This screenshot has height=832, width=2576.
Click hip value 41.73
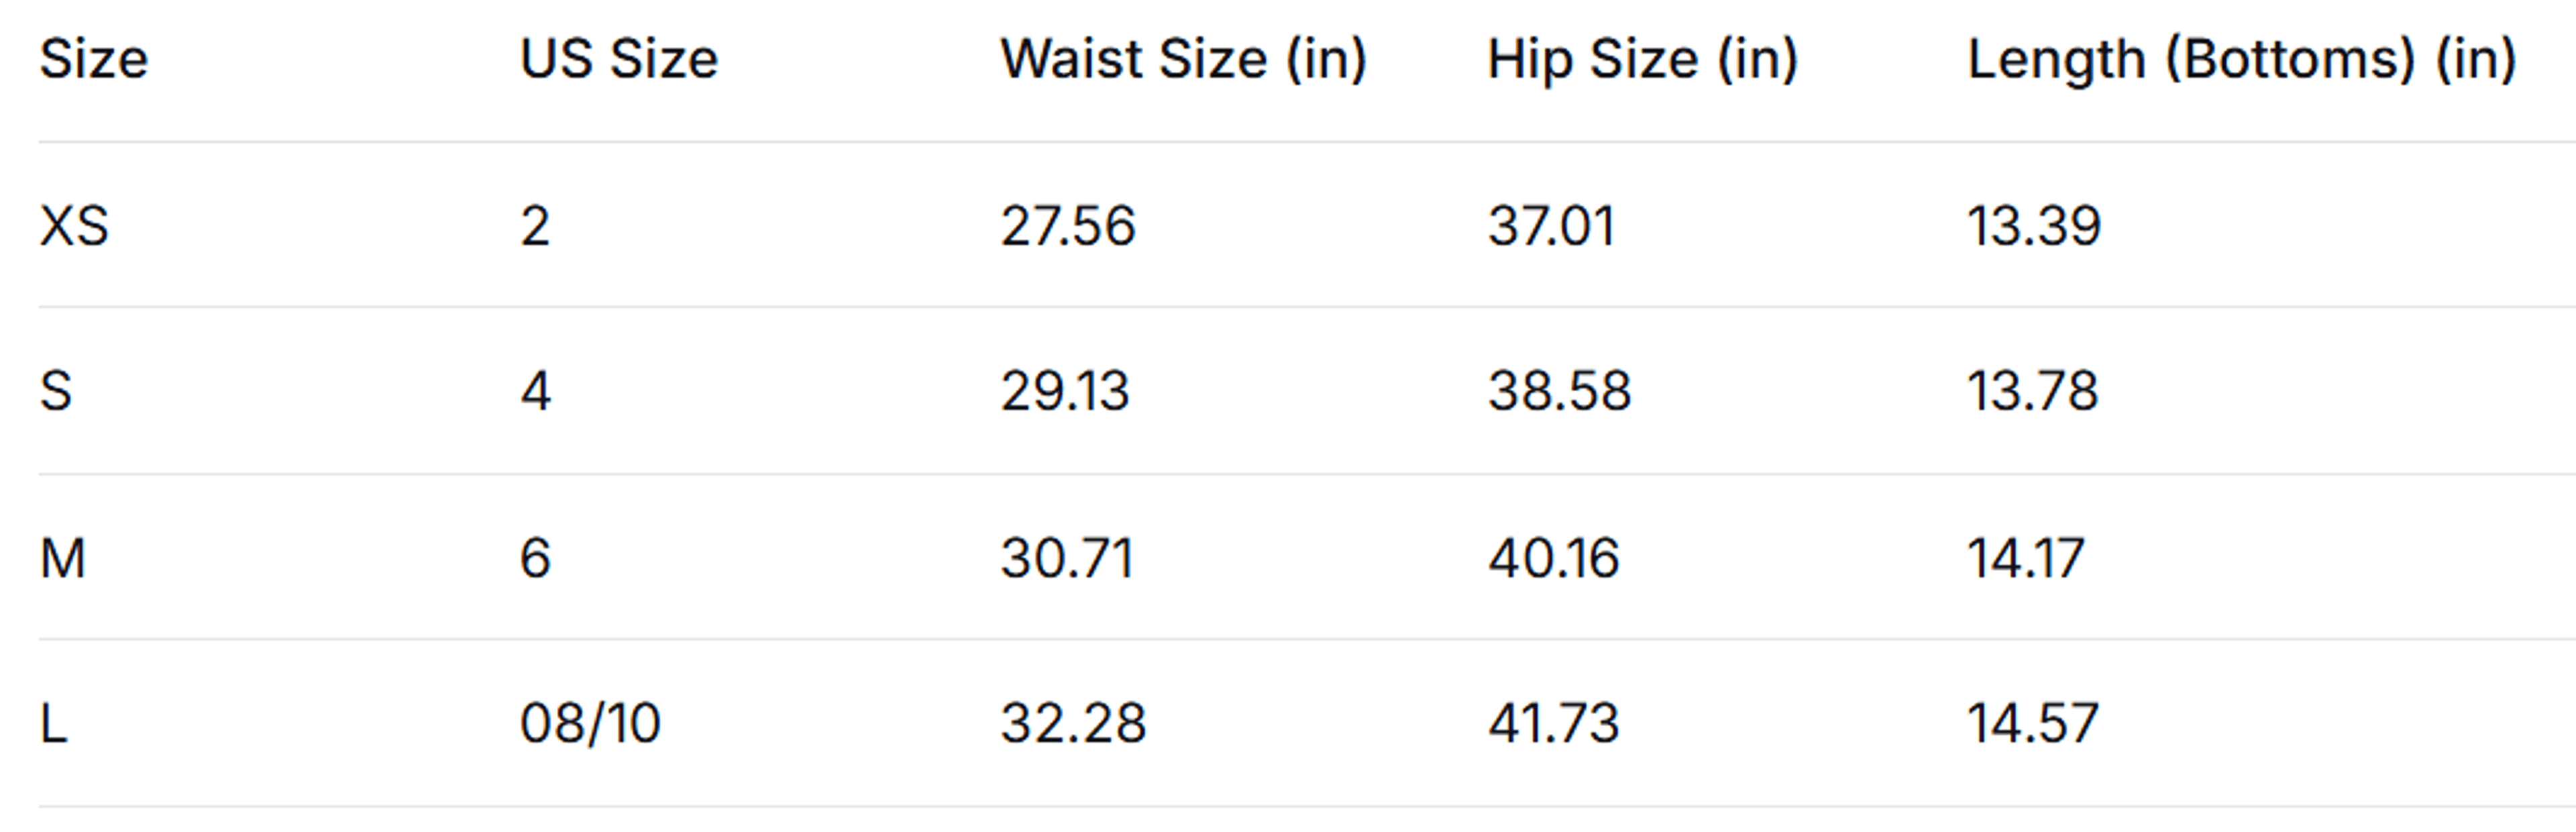pos(1554,723)
